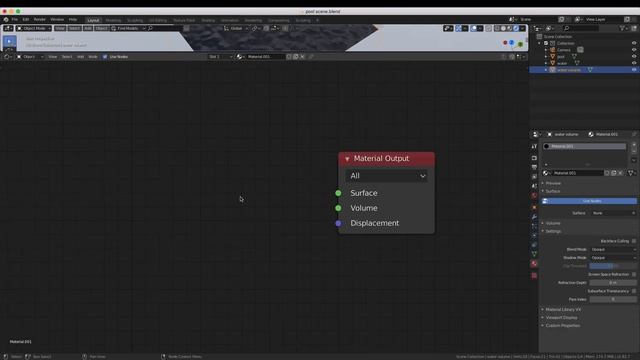Switch to the Shading workspace tab
Viewport: 640px width, 360px height.
pos(208,20)
